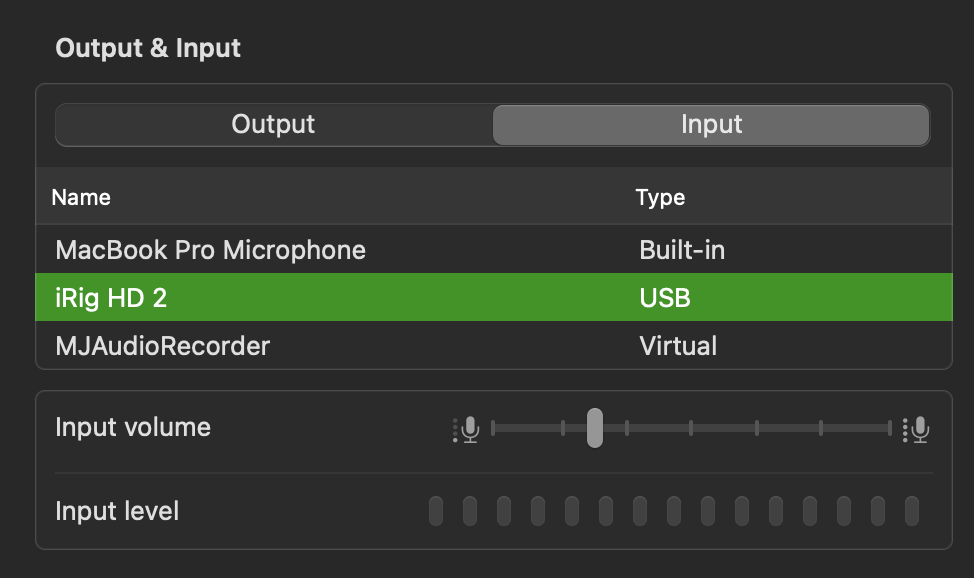Click the Built-in type label
The image size is (974, 578).
(x=682, y=250)
